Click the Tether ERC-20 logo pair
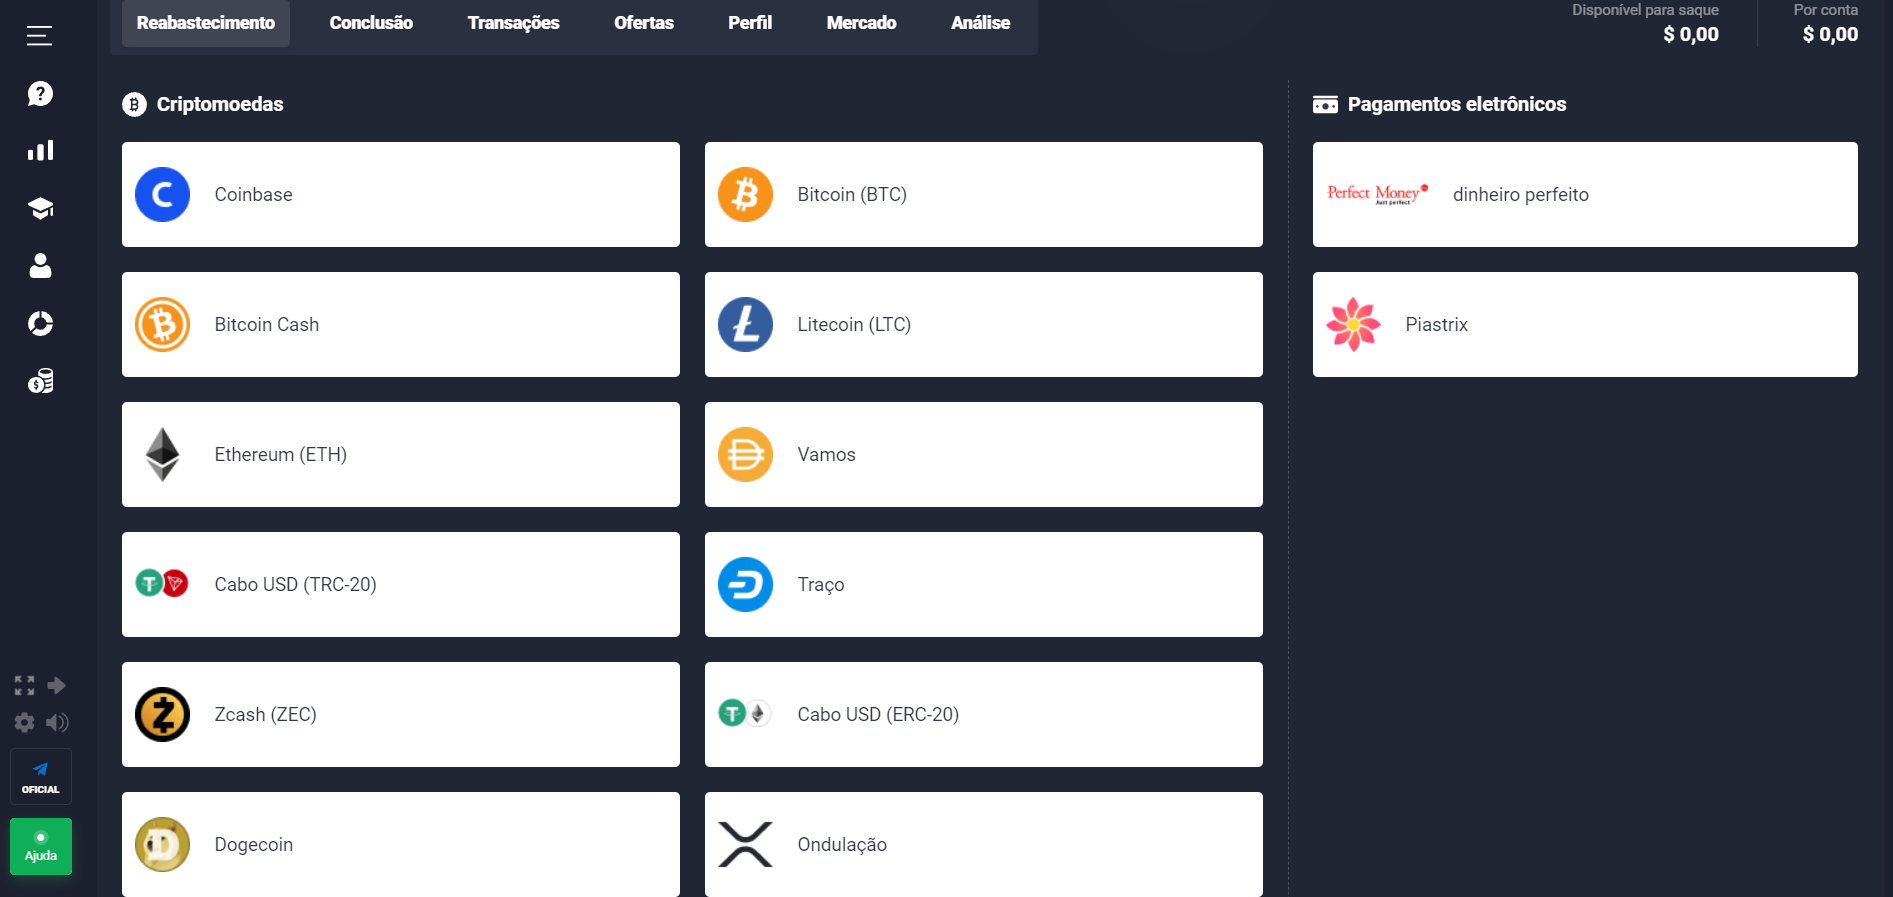The image size is (1893, 897). click(x=745, y=713)
